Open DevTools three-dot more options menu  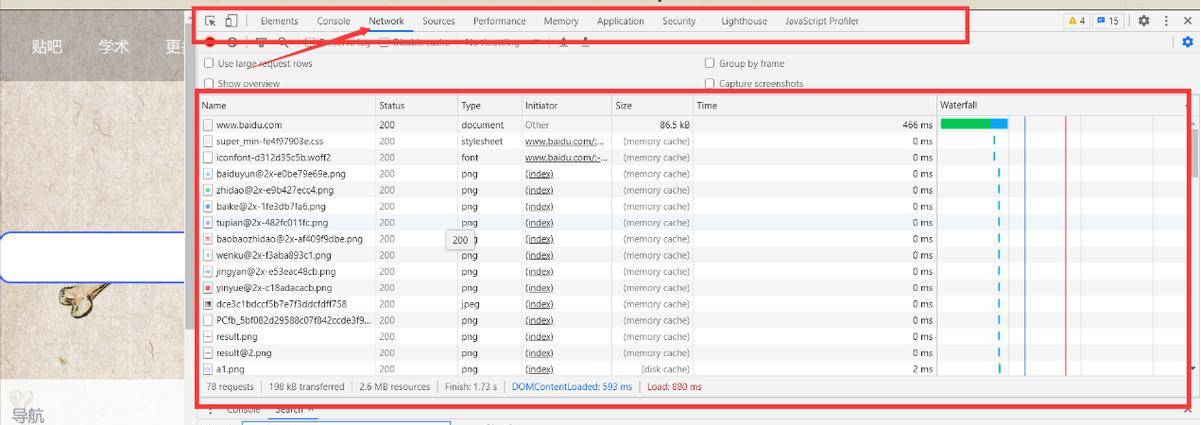(x=1166, y=21)
